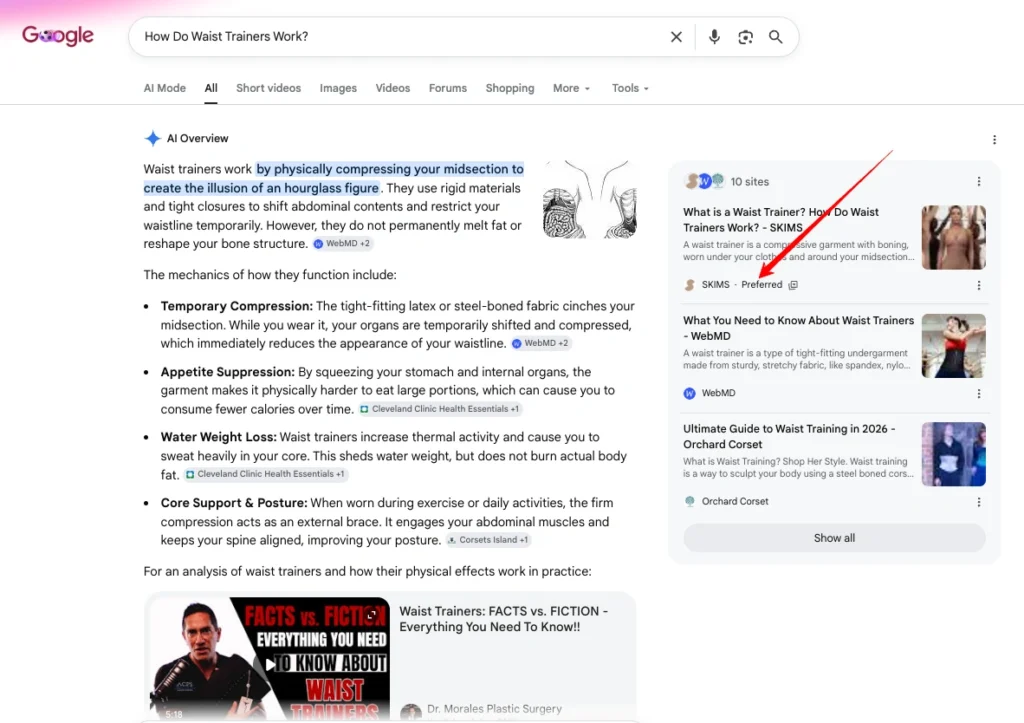Clear the search query with X icon

pyautogui.click(x=676, y=37)
